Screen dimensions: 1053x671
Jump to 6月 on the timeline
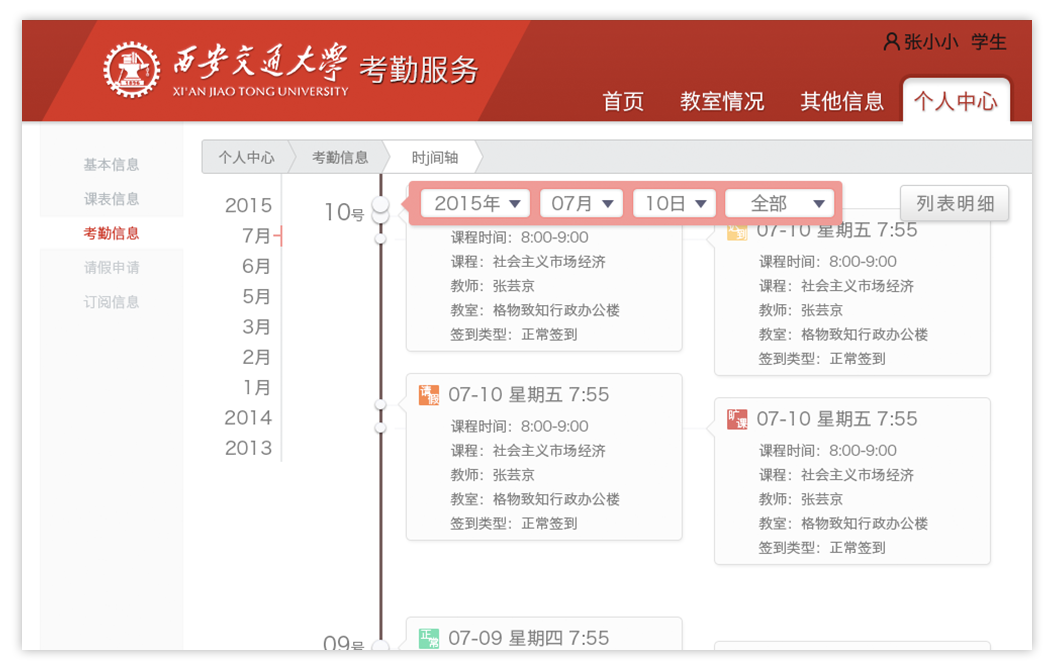coord(256,266)
